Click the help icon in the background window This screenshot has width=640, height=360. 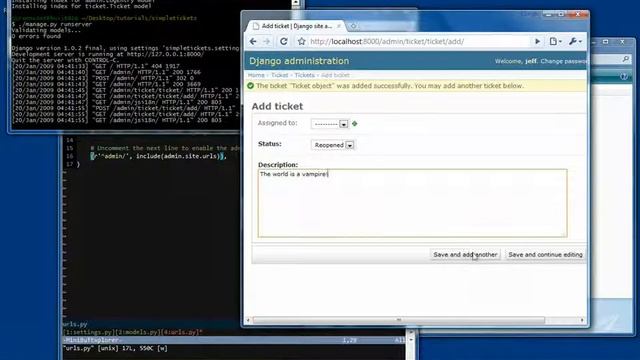623,76
